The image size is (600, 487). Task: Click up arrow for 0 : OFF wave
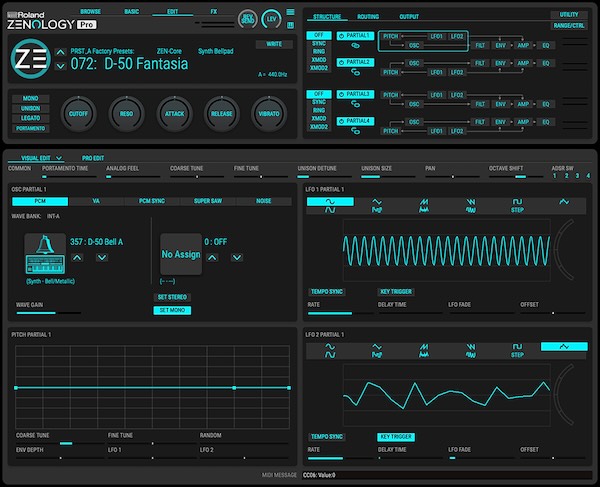212,257
